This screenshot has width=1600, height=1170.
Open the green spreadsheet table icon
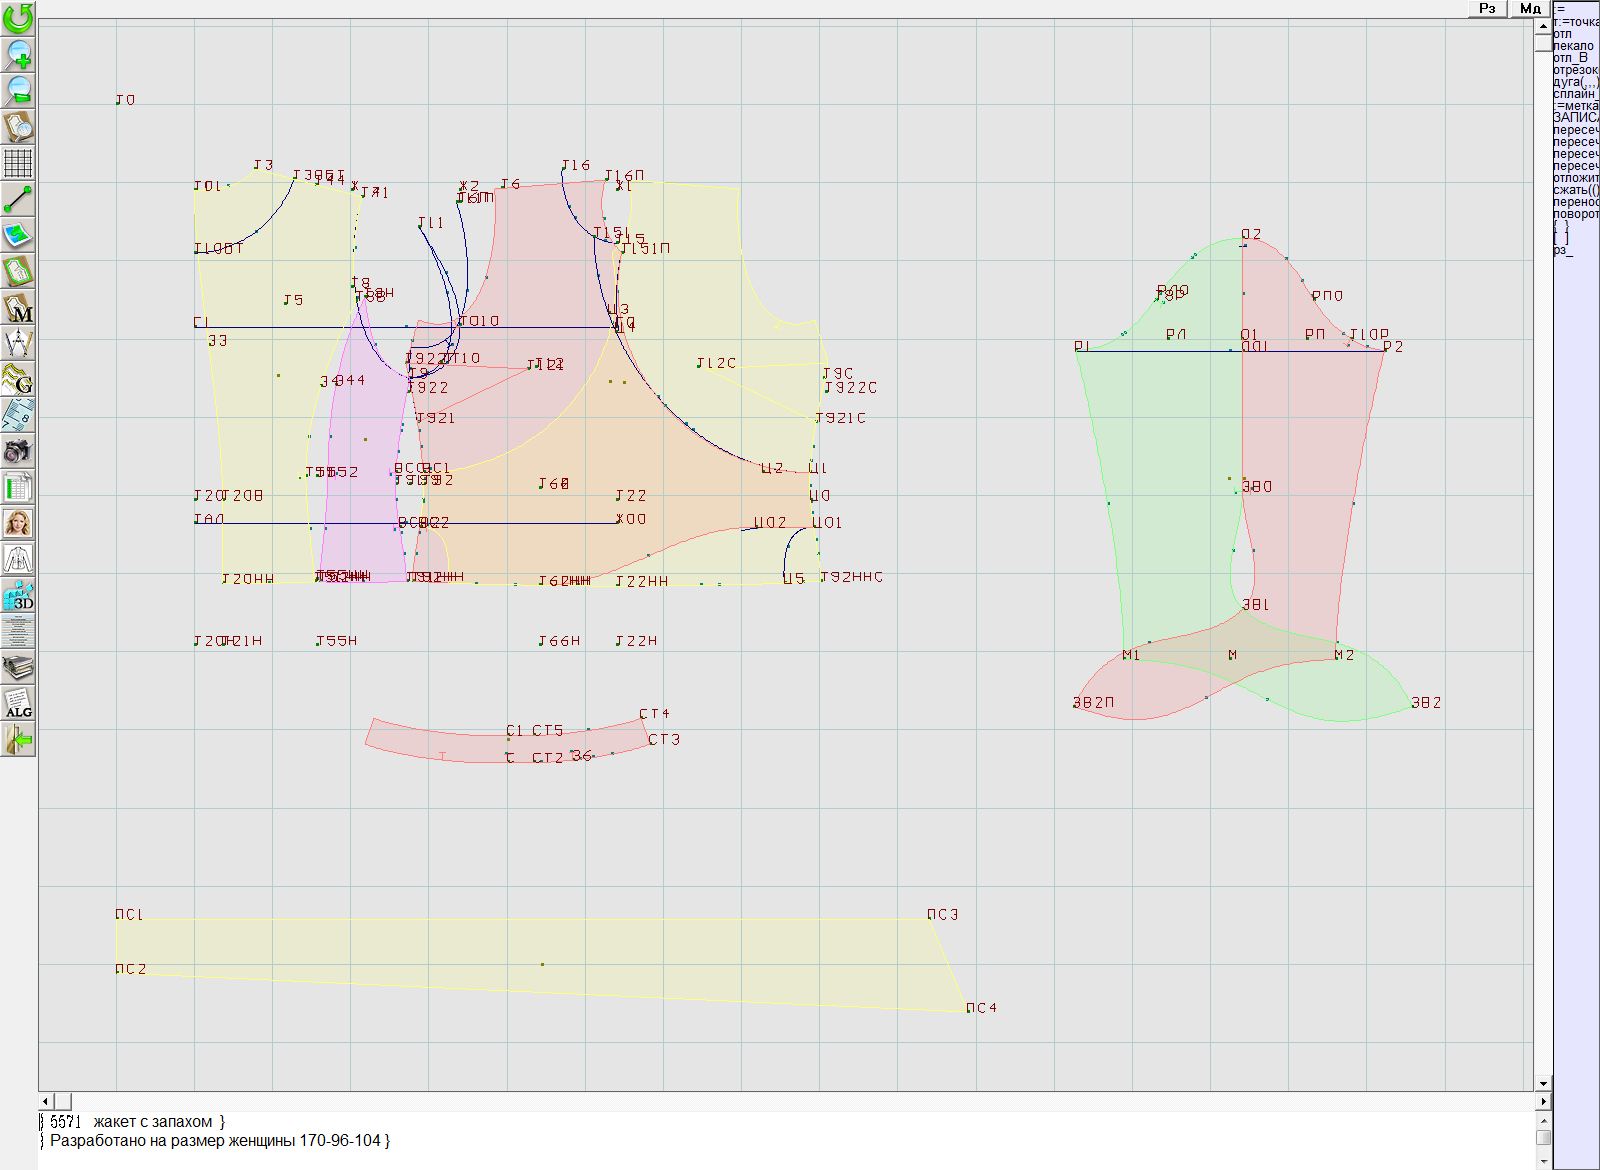(x=18, y=488)
